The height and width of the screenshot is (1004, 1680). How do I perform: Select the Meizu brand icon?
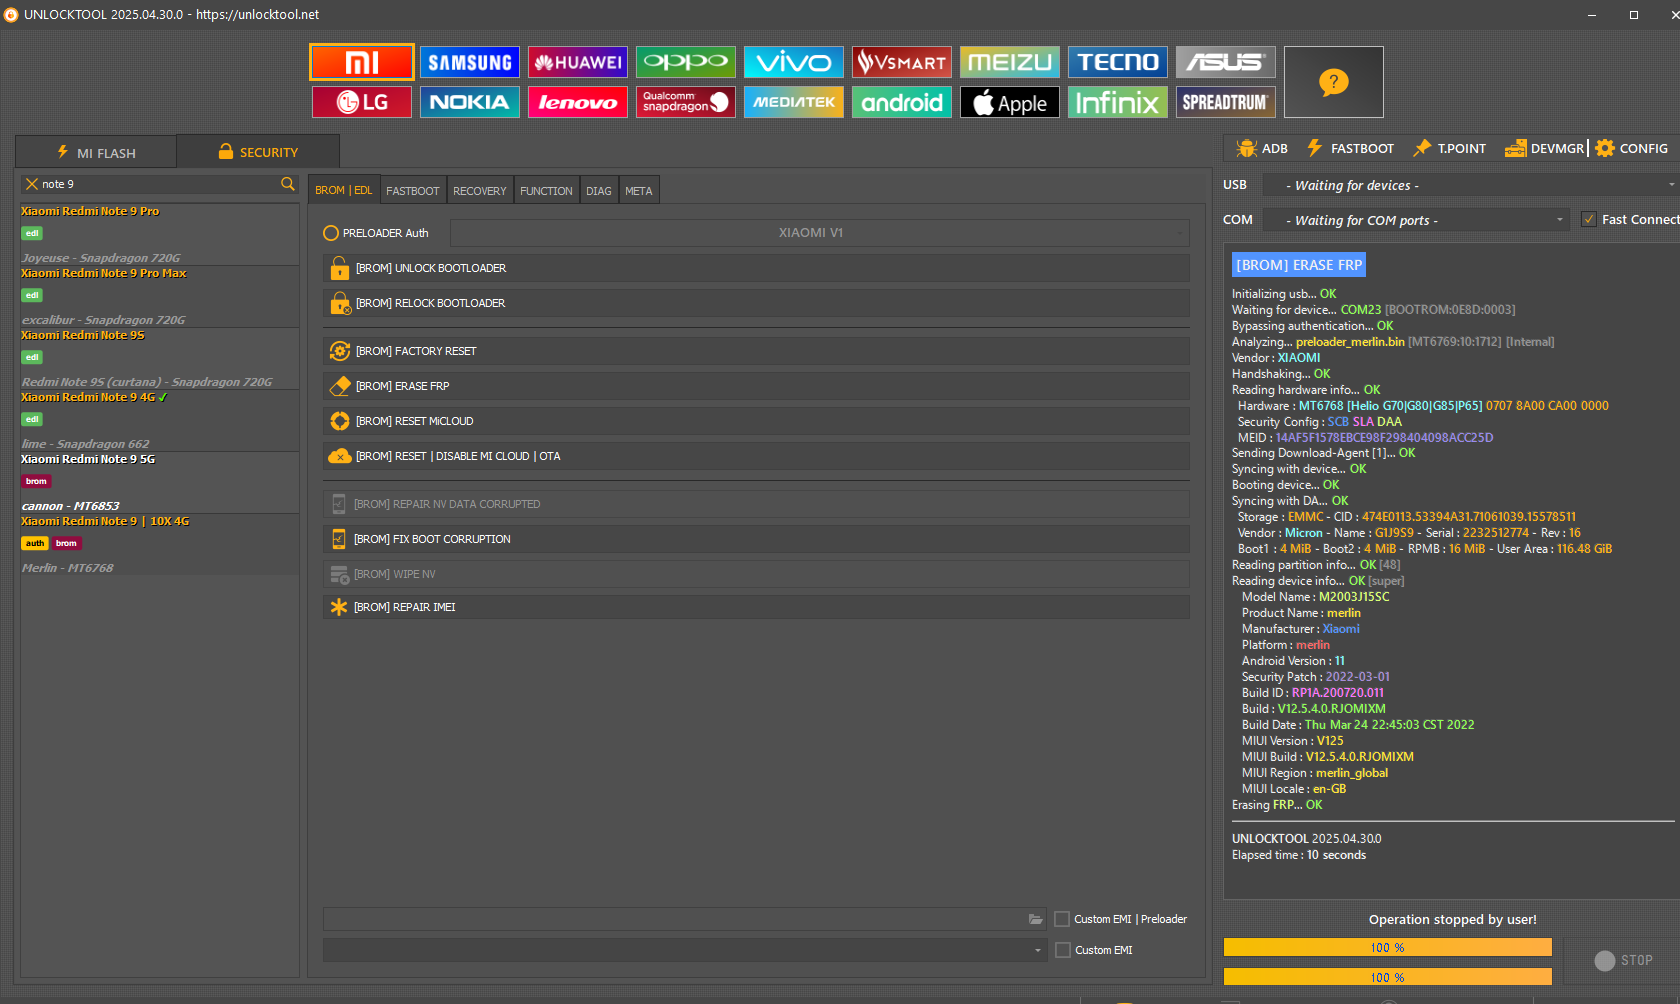[1010, 62]
